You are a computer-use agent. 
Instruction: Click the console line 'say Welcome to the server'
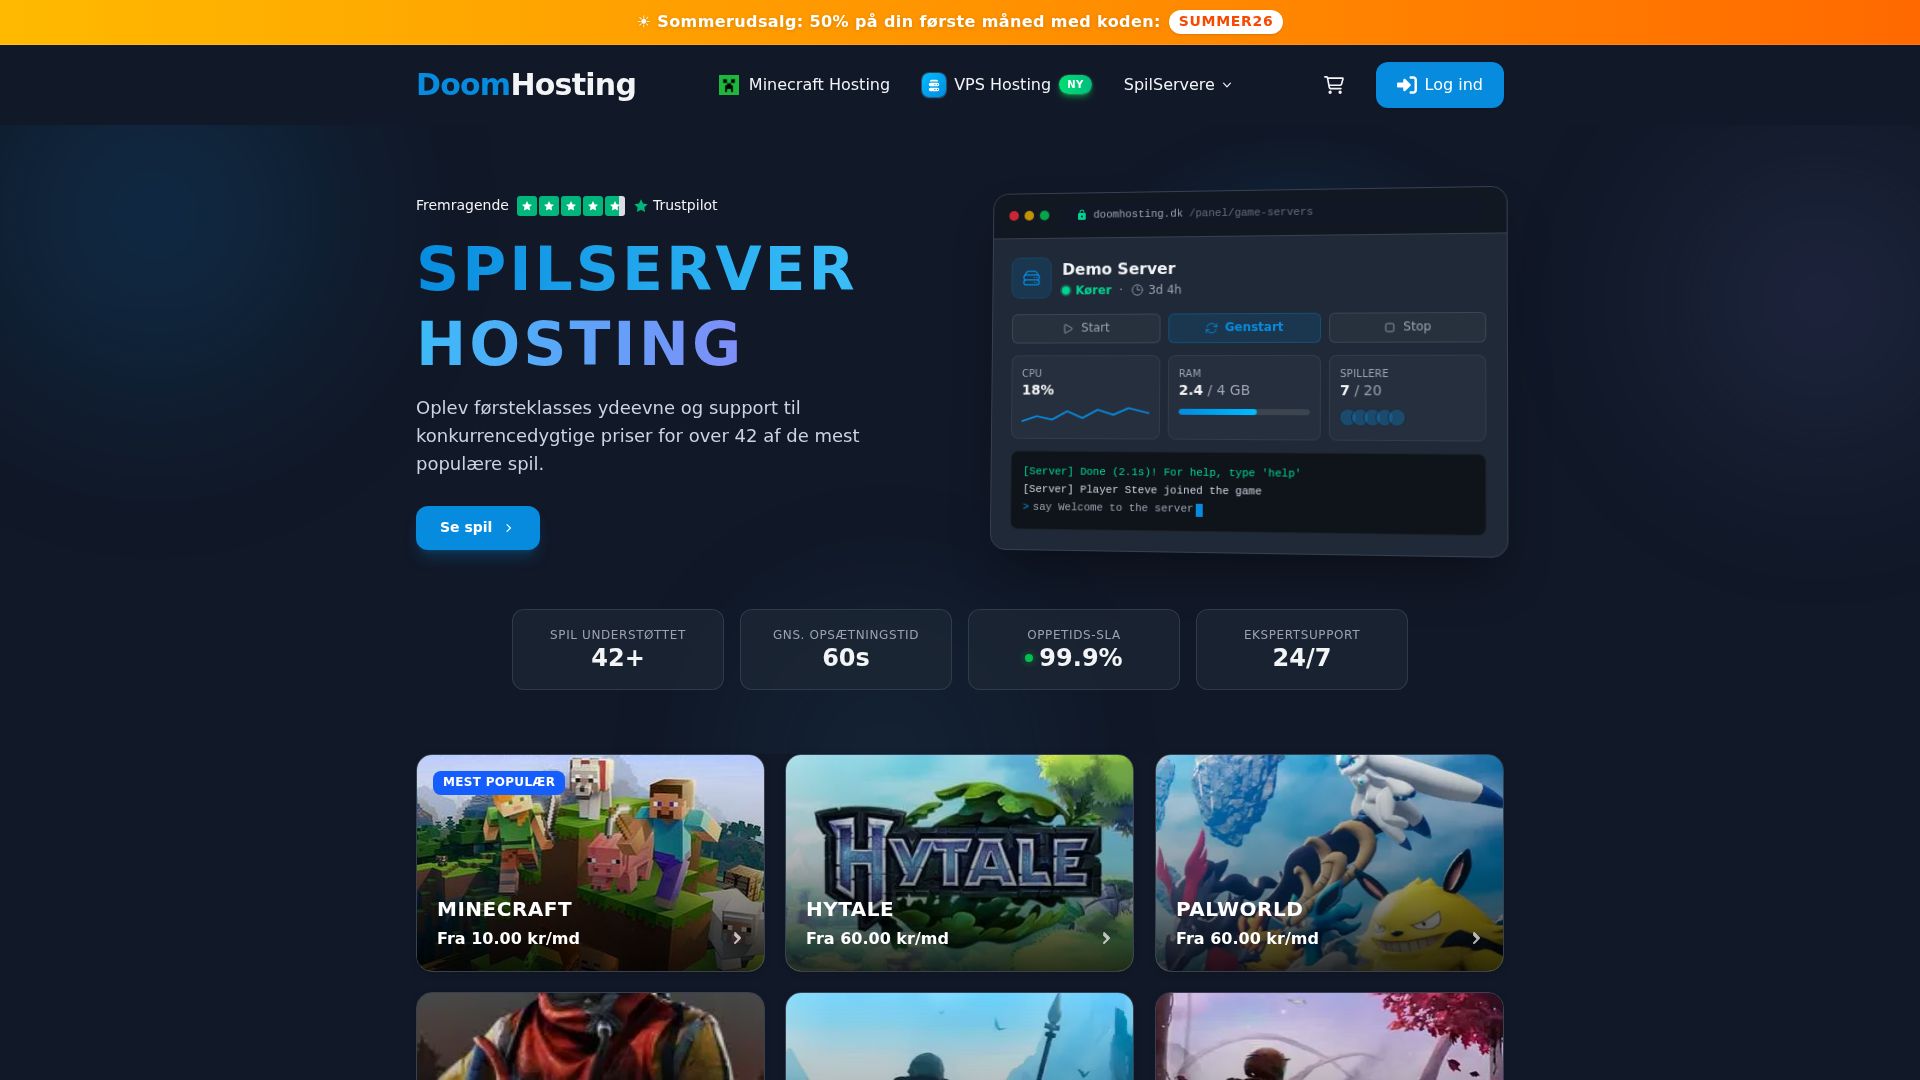coord(1112,508)
